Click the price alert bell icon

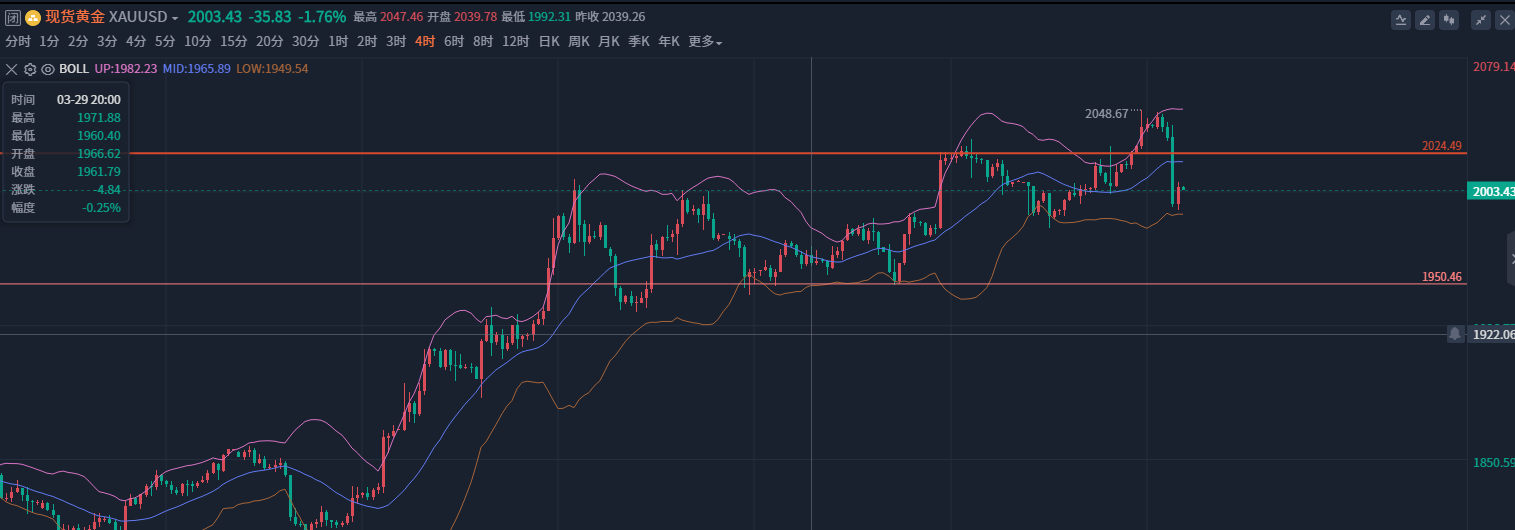[x=1455, y=334]
